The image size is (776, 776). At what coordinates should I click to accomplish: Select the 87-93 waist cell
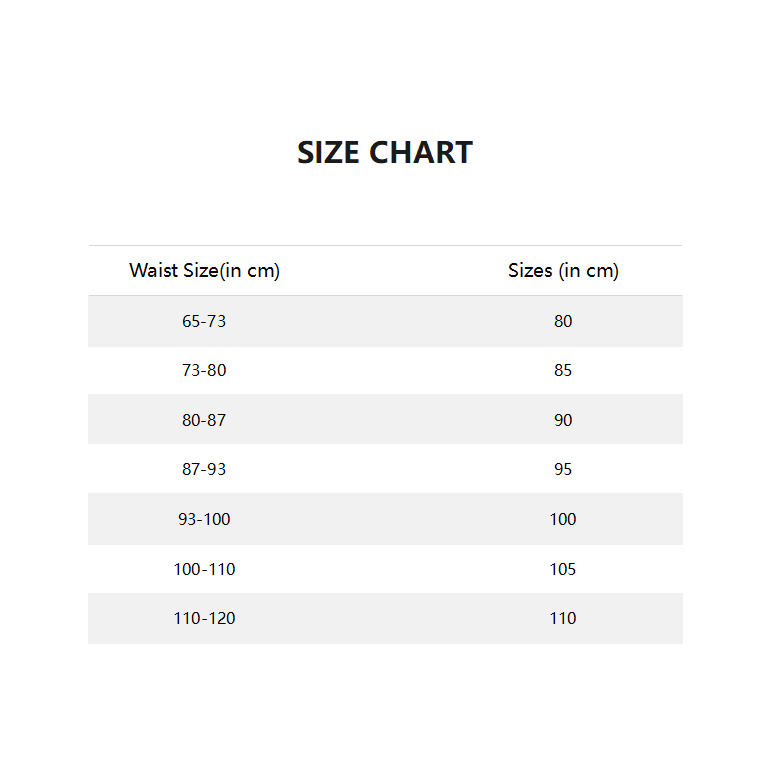(x=204, y=469)
